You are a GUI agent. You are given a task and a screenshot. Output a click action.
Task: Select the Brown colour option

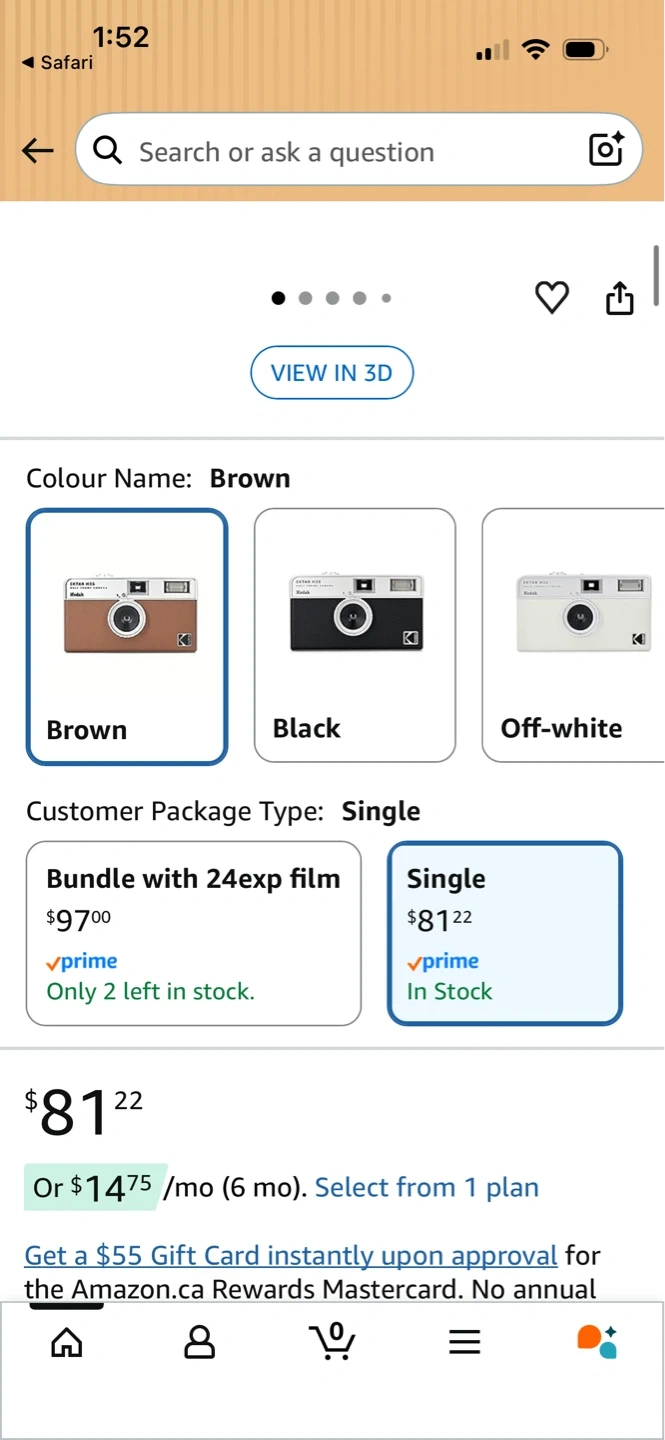pos(127,636)
